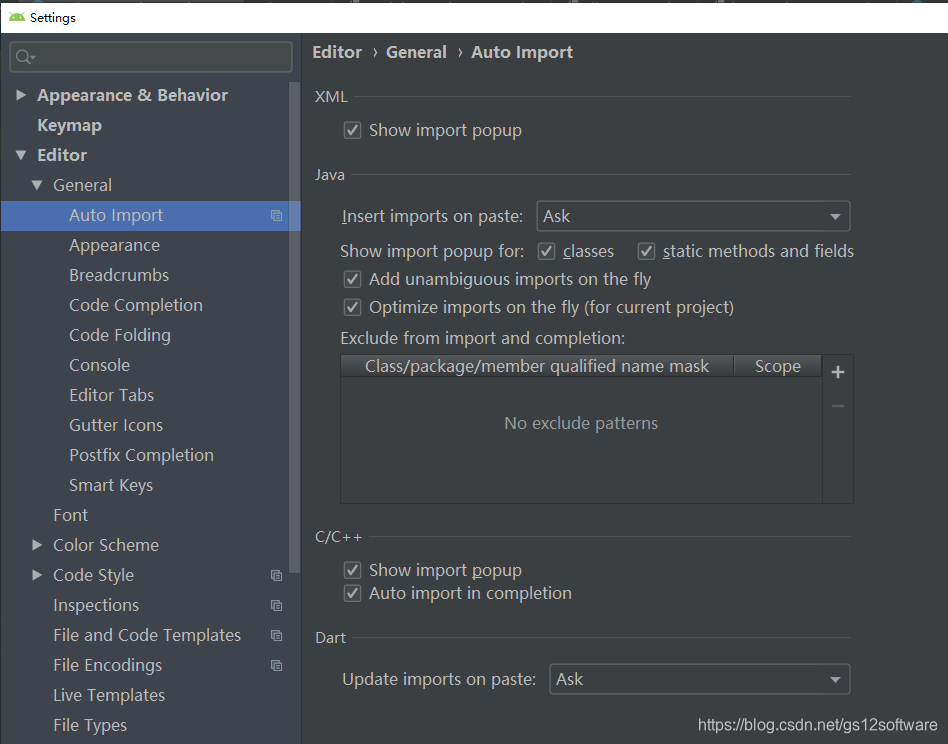Open the Smart Keys settings page
The image size is (948, 744).
click(x=111, y=485)
